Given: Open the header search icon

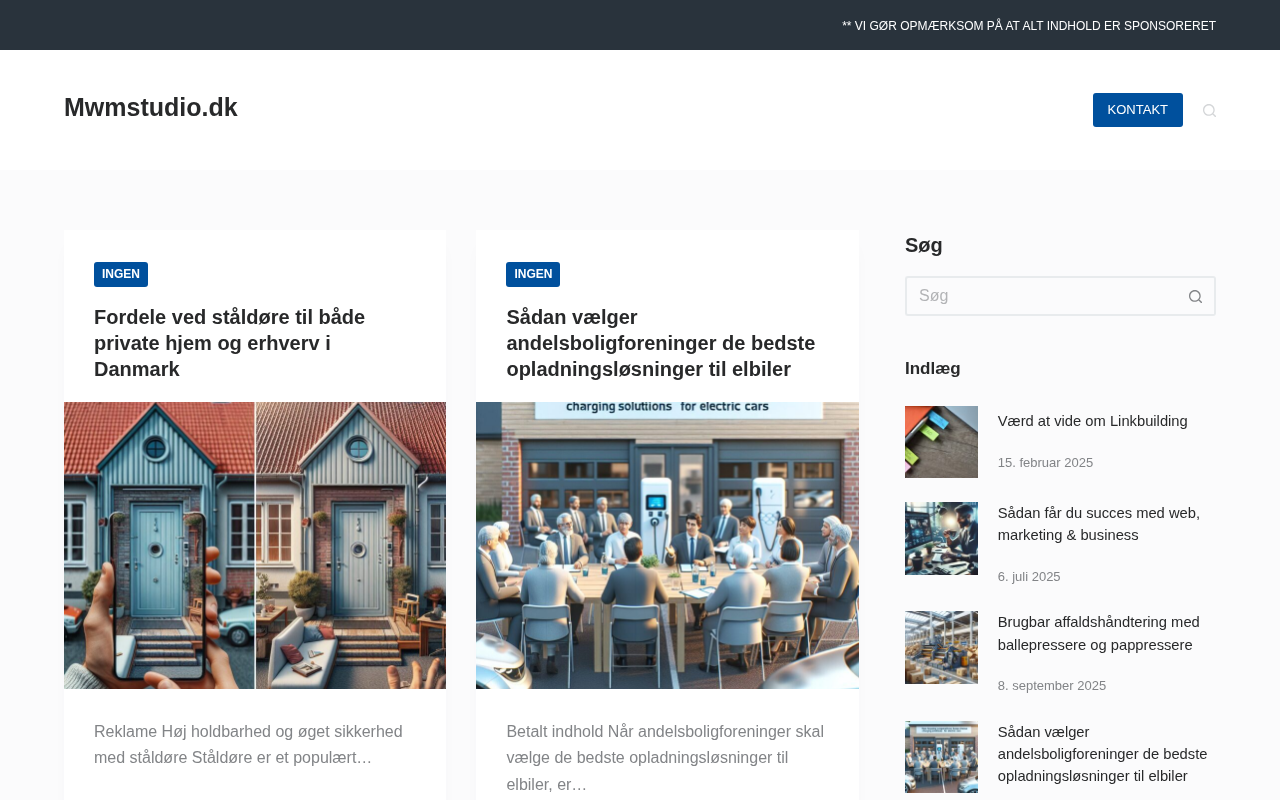Looking at the screenshot, I should click(1209, 110).
